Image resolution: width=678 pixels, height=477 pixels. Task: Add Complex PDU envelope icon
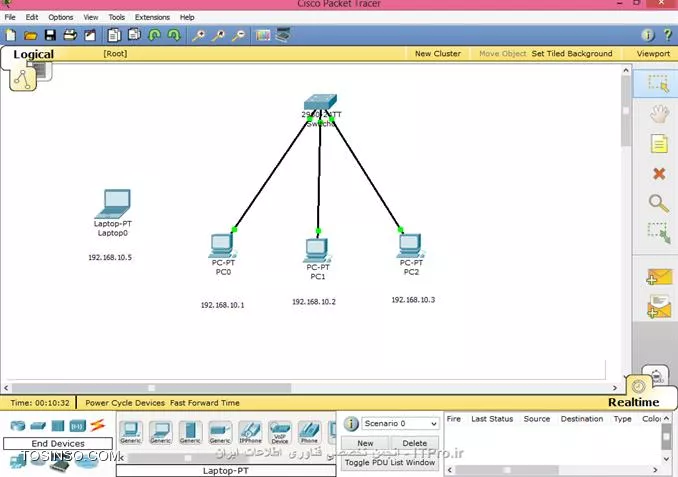click(x=659, y=307)
